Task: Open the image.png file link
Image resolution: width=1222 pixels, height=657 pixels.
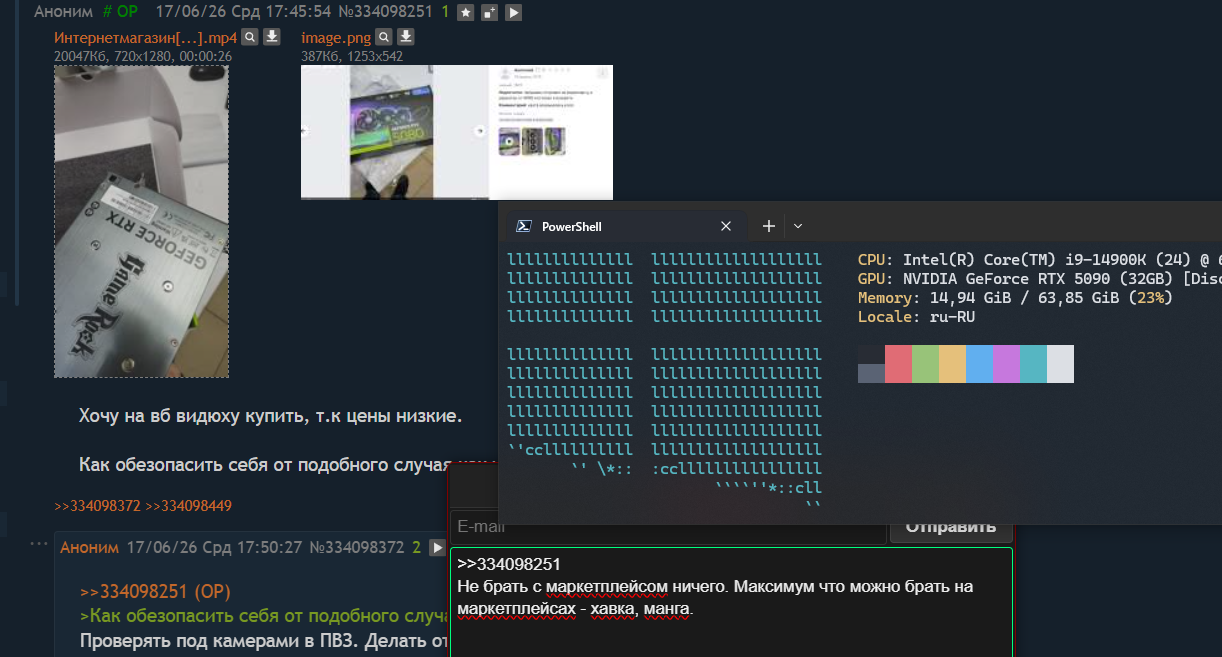Action: point(336,38)
